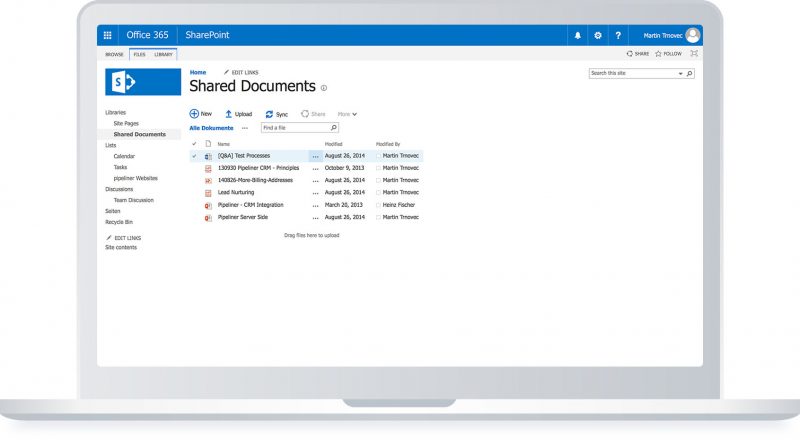Click the info icon next to Shared Documents title
800x440 pixels.
tap(323, 88)
